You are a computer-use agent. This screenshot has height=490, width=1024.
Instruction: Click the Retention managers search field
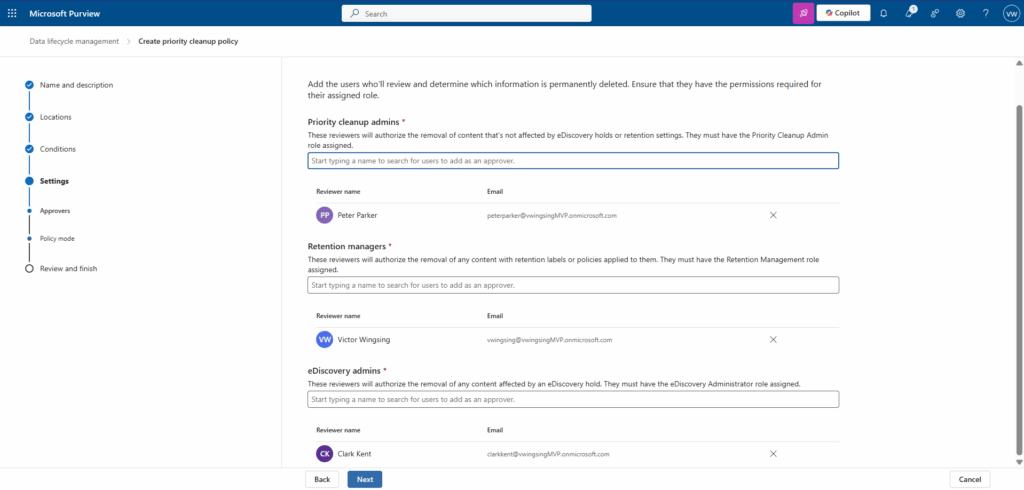coord(572,285)
